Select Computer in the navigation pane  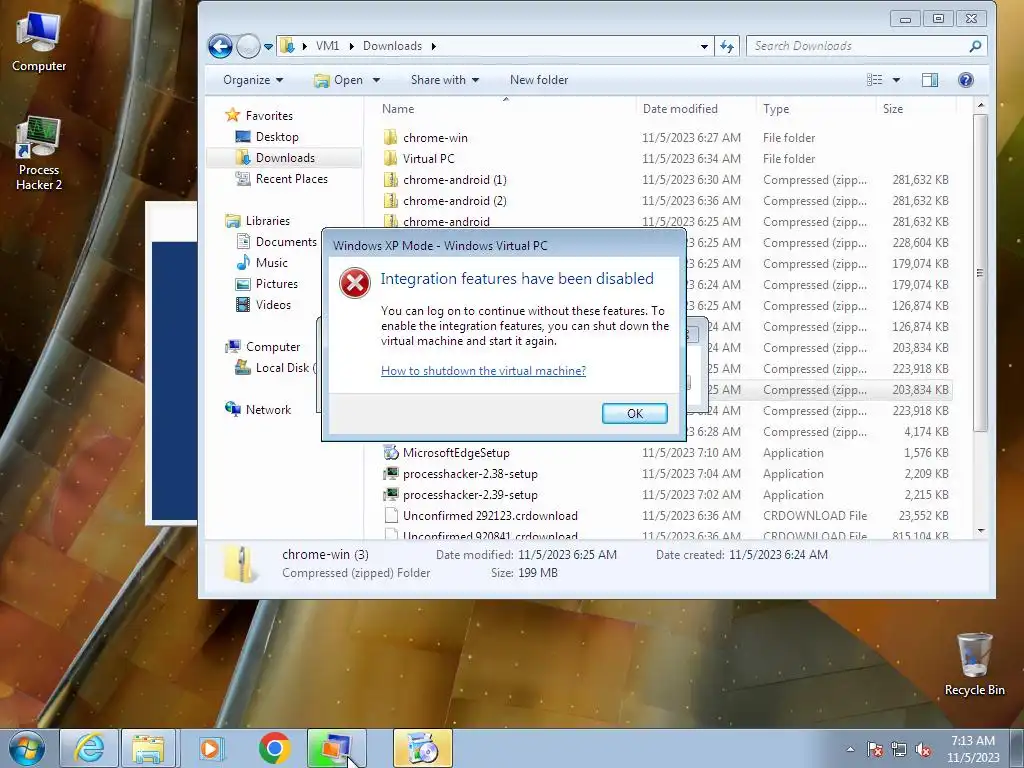(x=272, y=347)
